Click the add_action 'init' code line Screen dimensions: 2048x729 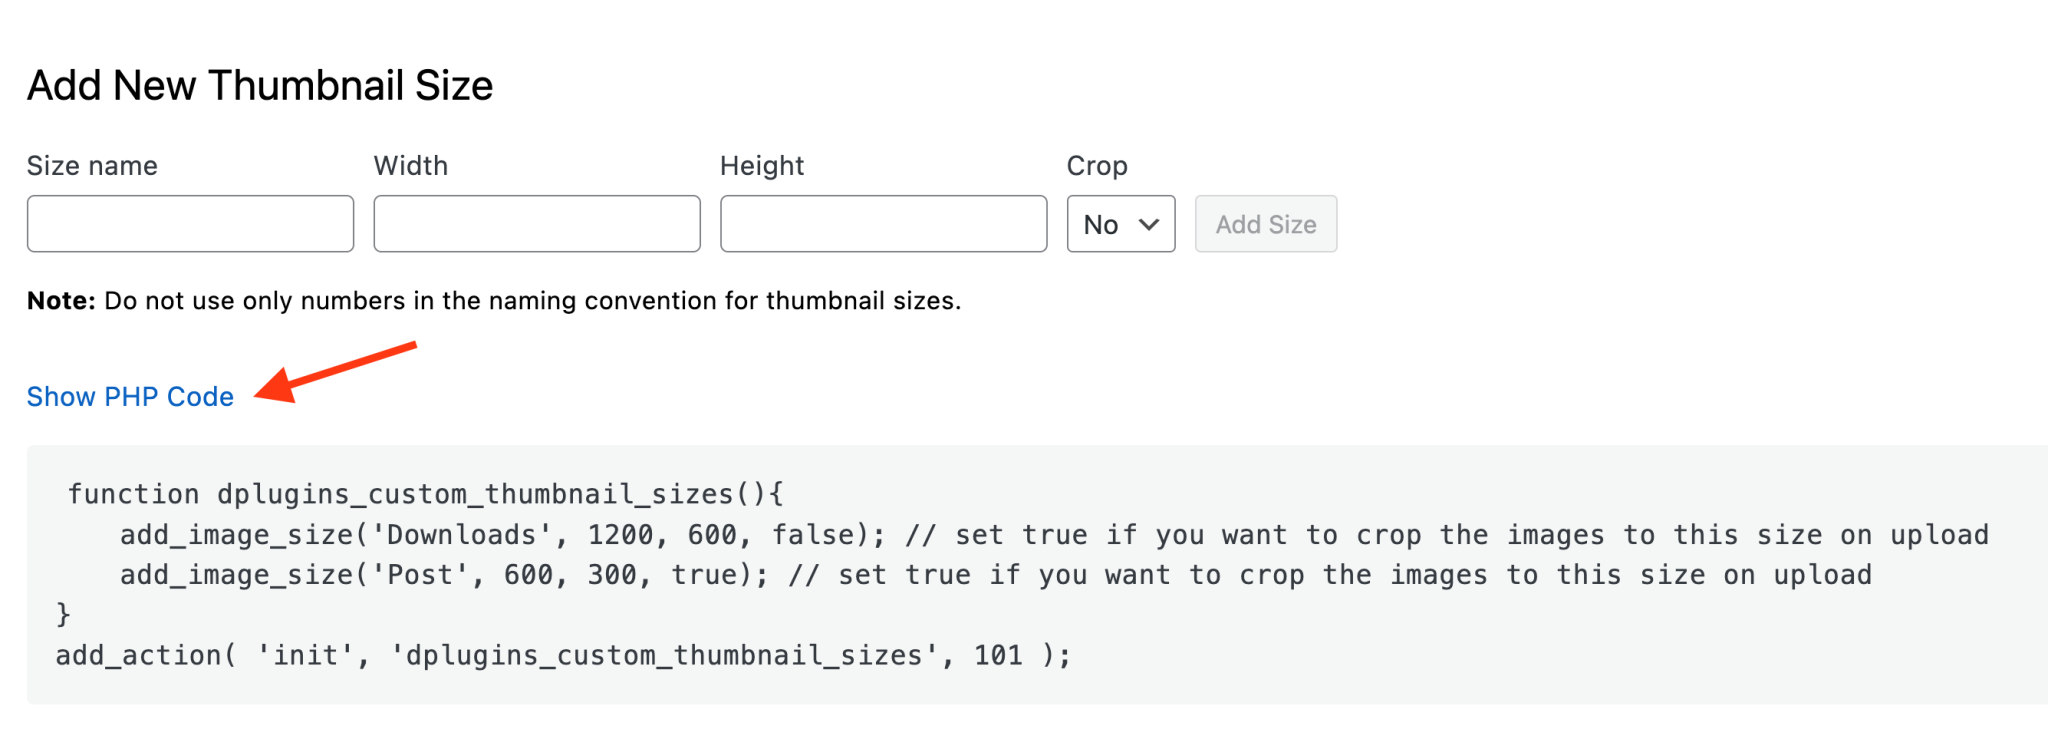click(563, 656)
